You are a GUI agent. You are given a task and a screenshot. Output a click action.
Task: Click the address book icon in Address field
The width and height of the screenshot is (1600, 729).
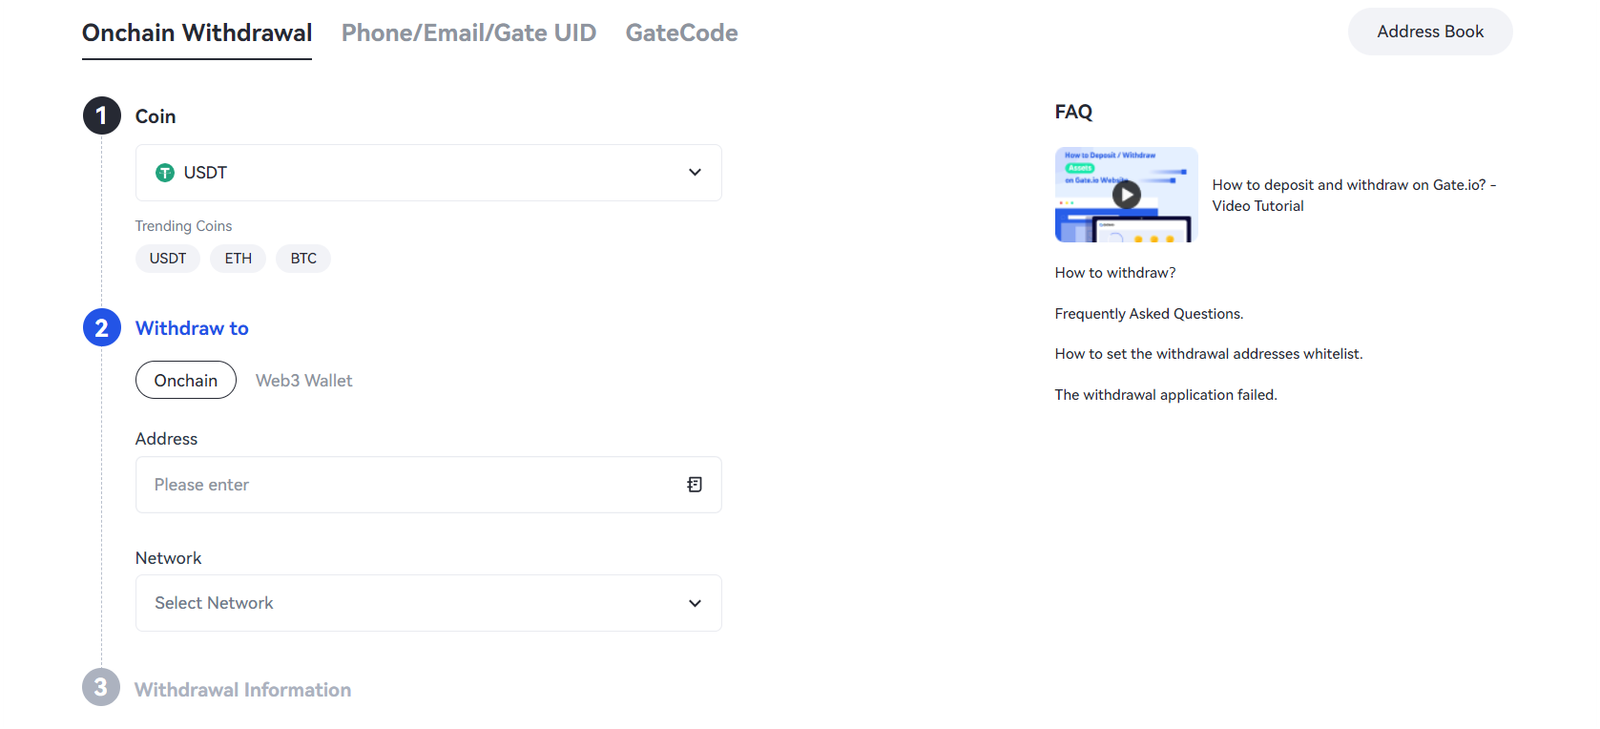coord(694,485)
